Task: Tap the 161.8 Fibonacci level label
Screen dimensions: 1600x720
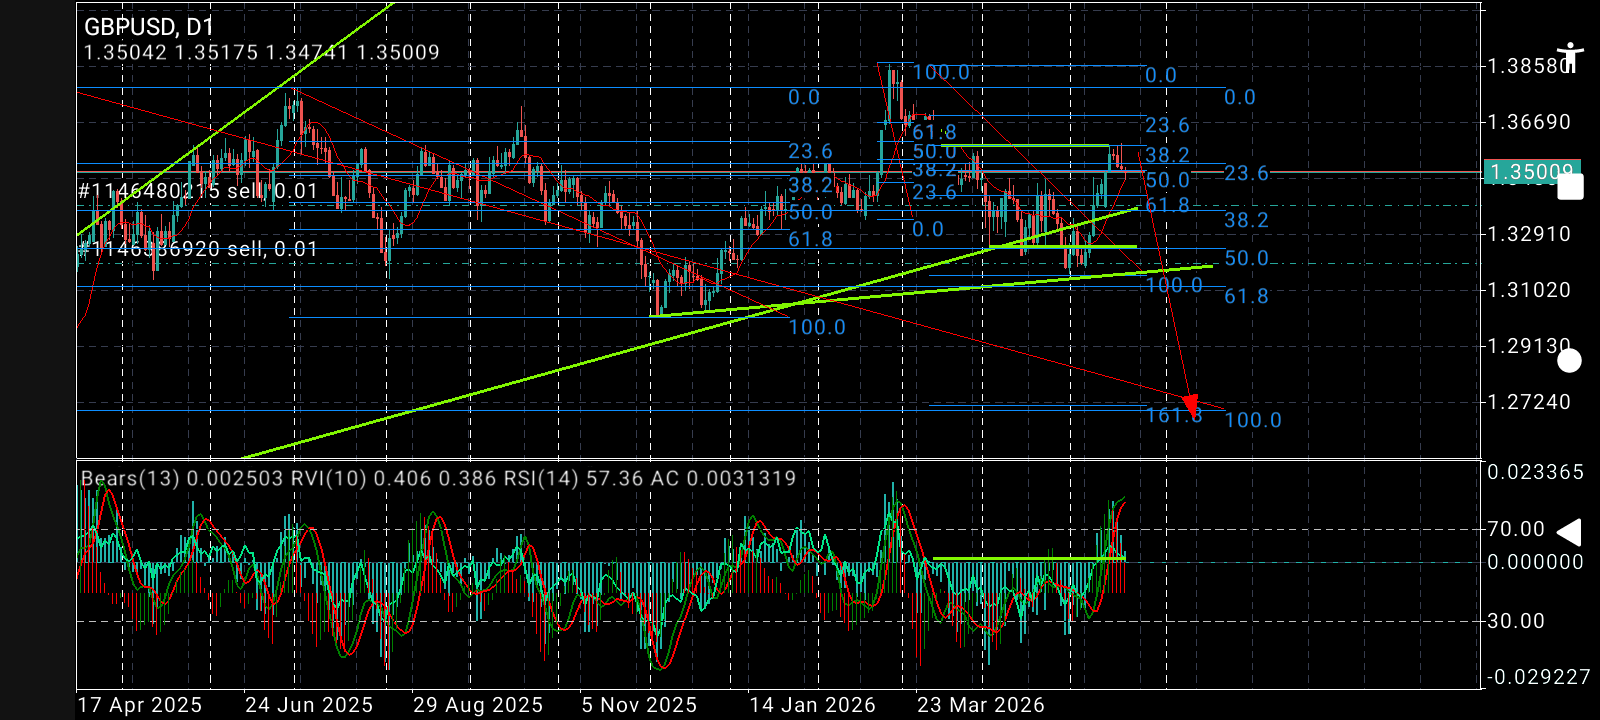Action: pos(1174,415)
